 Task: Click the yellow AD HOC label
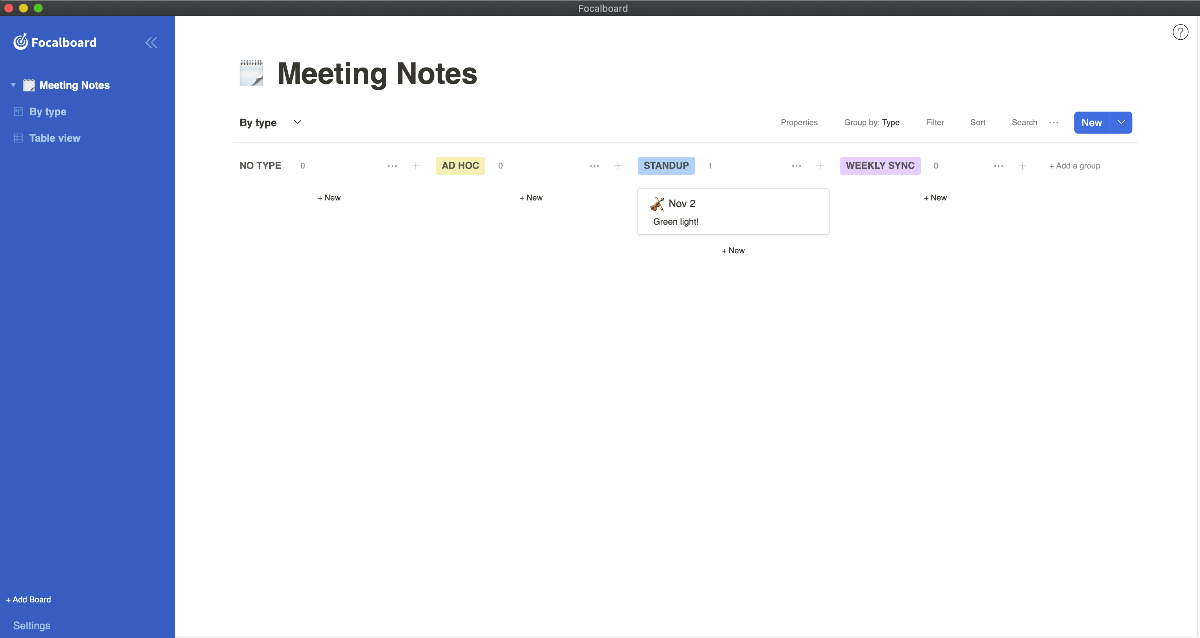pyautogui.click(x=460, y=166)
